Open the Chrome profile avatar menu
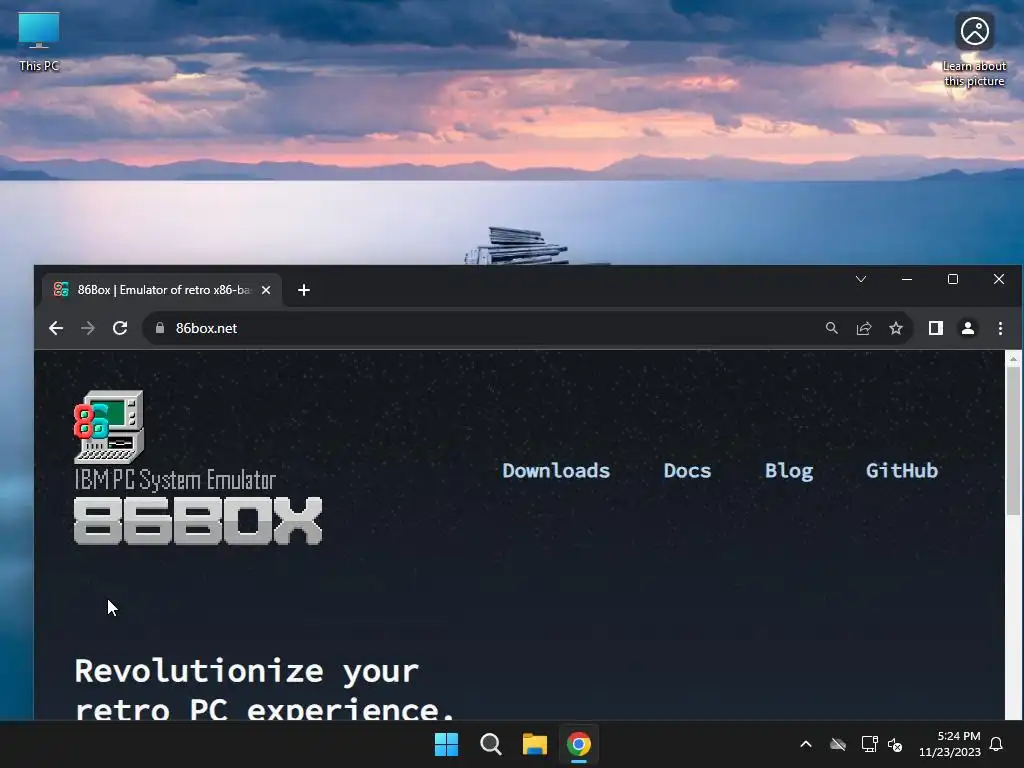This screenshot has height=768, width=1024. click(x=968, y=328)
